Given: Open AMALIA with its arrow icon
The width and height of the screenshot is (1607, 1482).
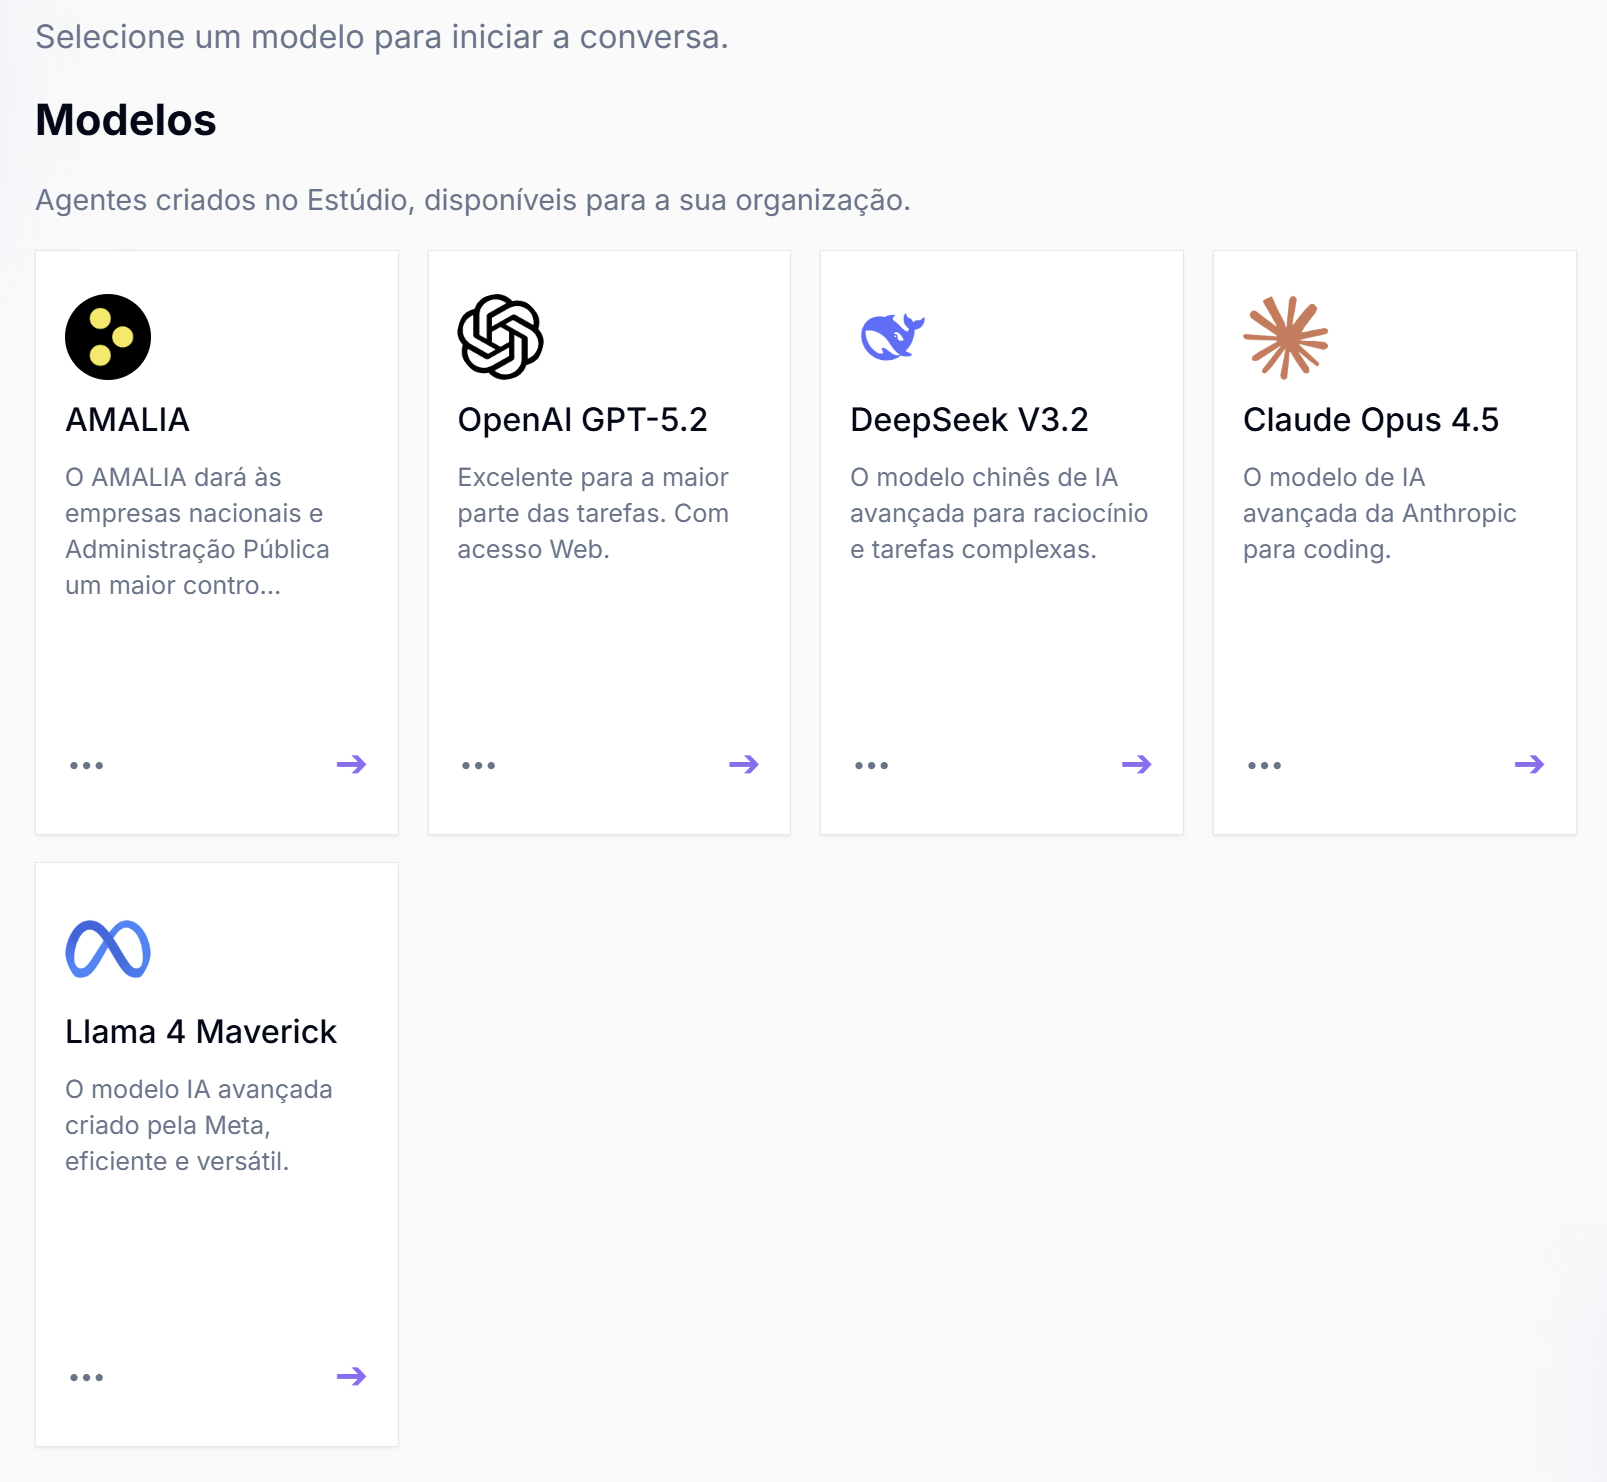Looking at the screenshot, I should [351, 765].
